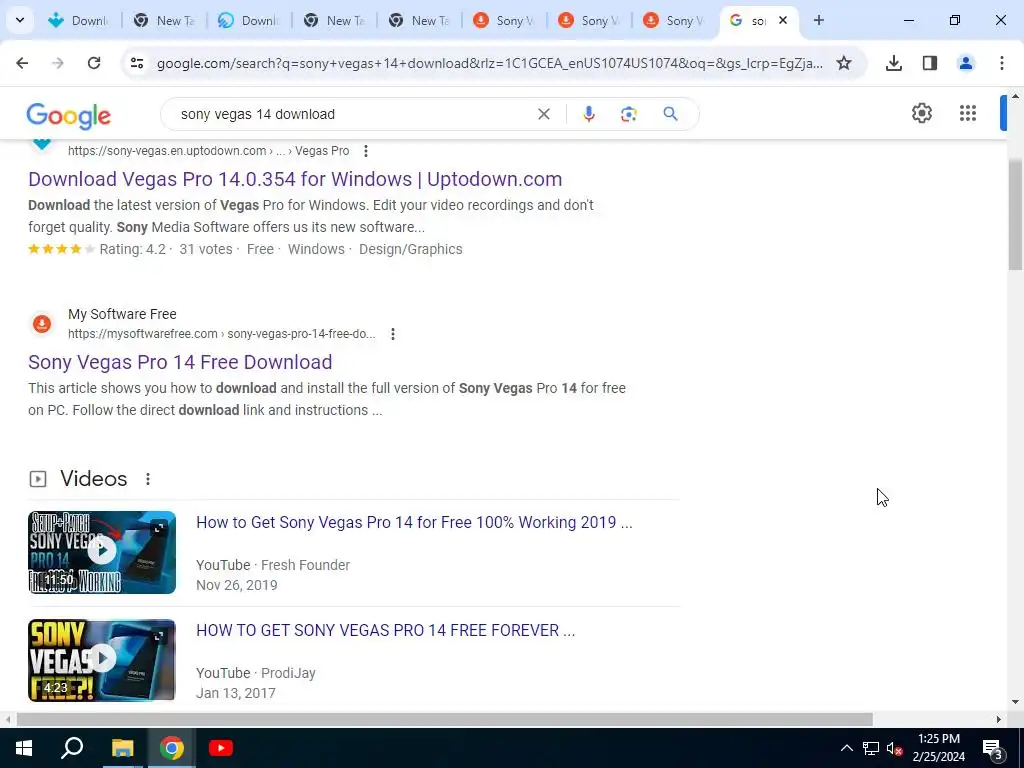
Task: Click the scroll right arrow
Action: 999,720
